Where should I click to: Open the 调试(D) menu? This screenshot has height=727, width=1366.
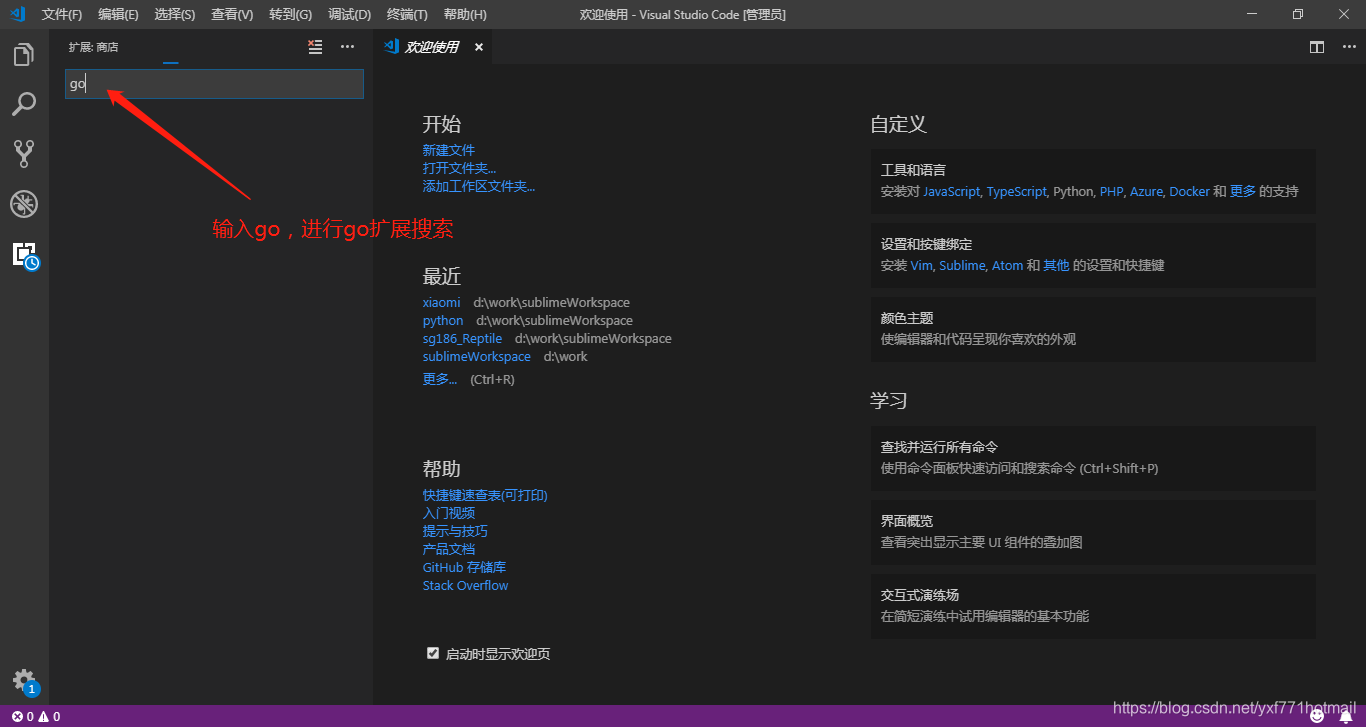349,14
